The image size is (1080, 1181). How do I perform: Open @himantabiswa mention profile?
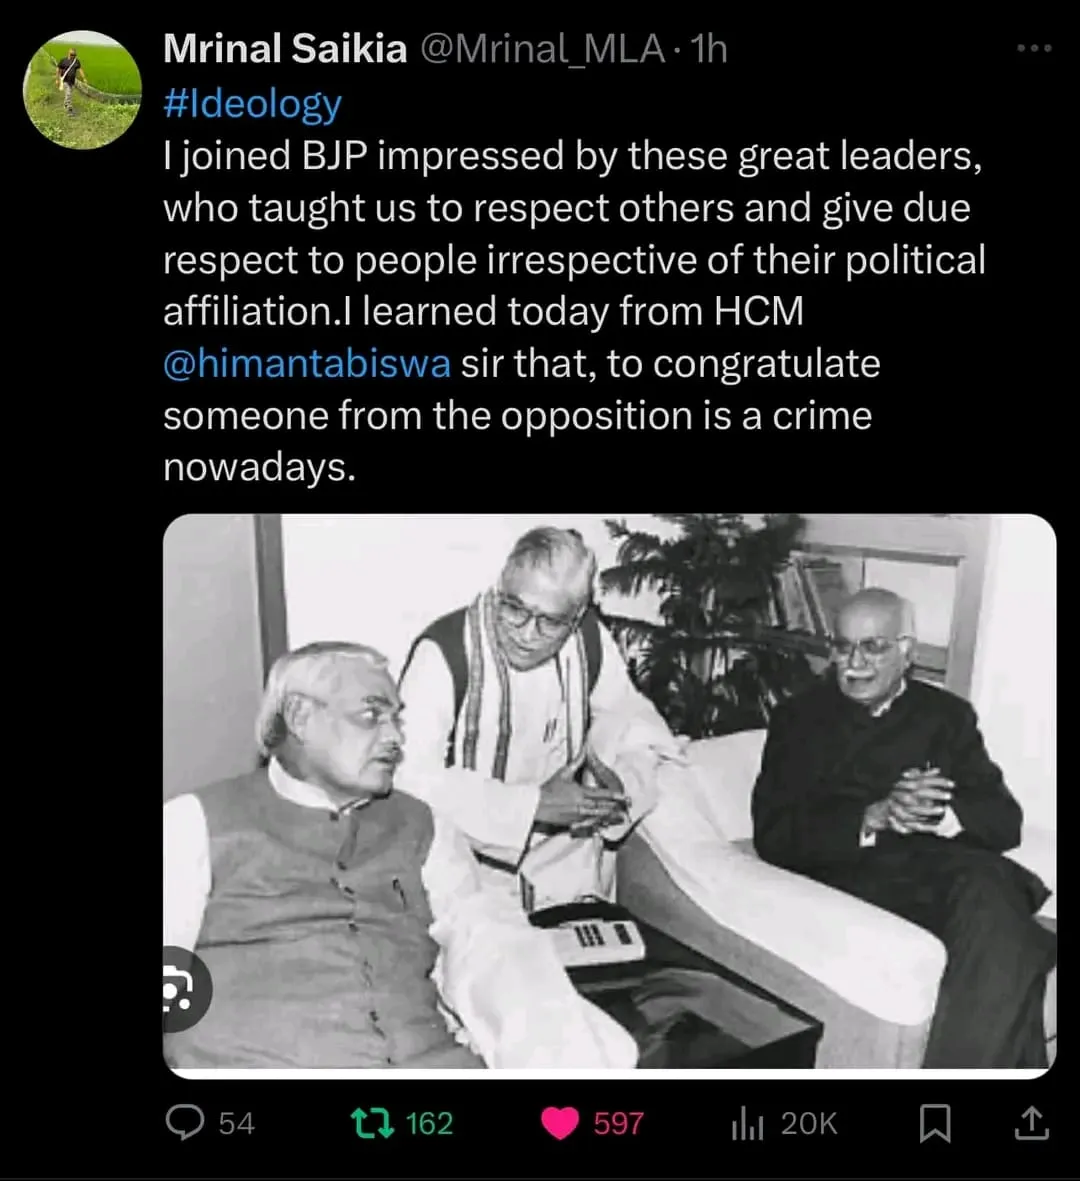click(x=307, y=363)
